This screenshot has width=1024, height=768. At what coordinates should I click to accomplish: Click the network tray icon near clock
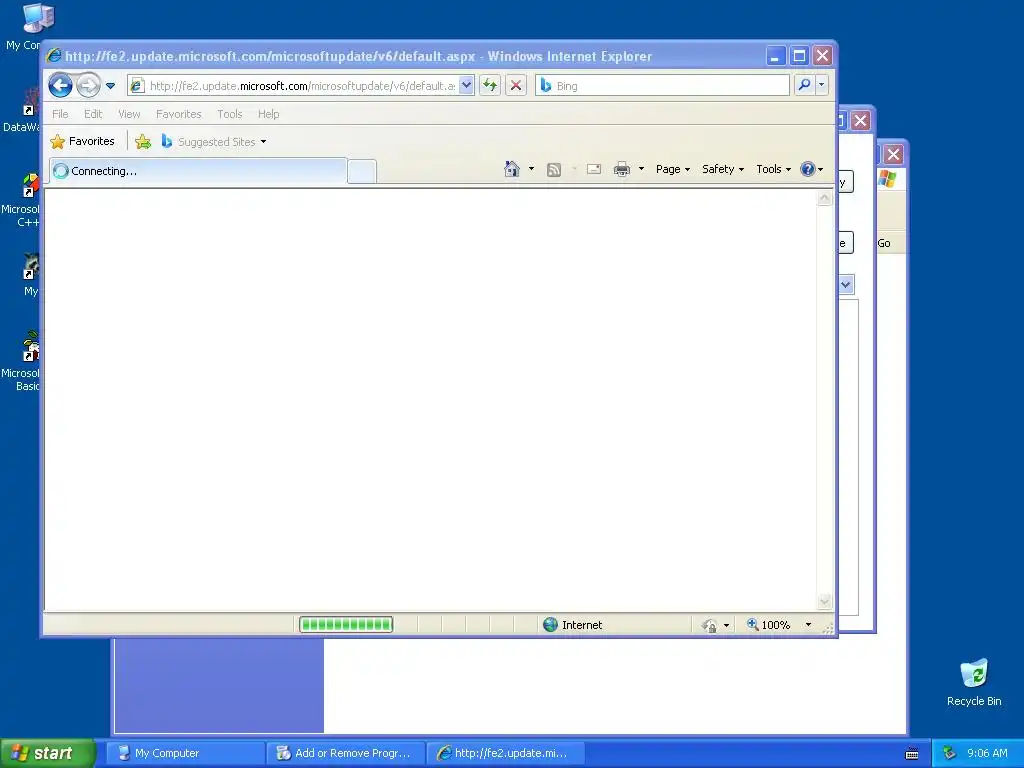pyautogui.click(x=950, y=753)
